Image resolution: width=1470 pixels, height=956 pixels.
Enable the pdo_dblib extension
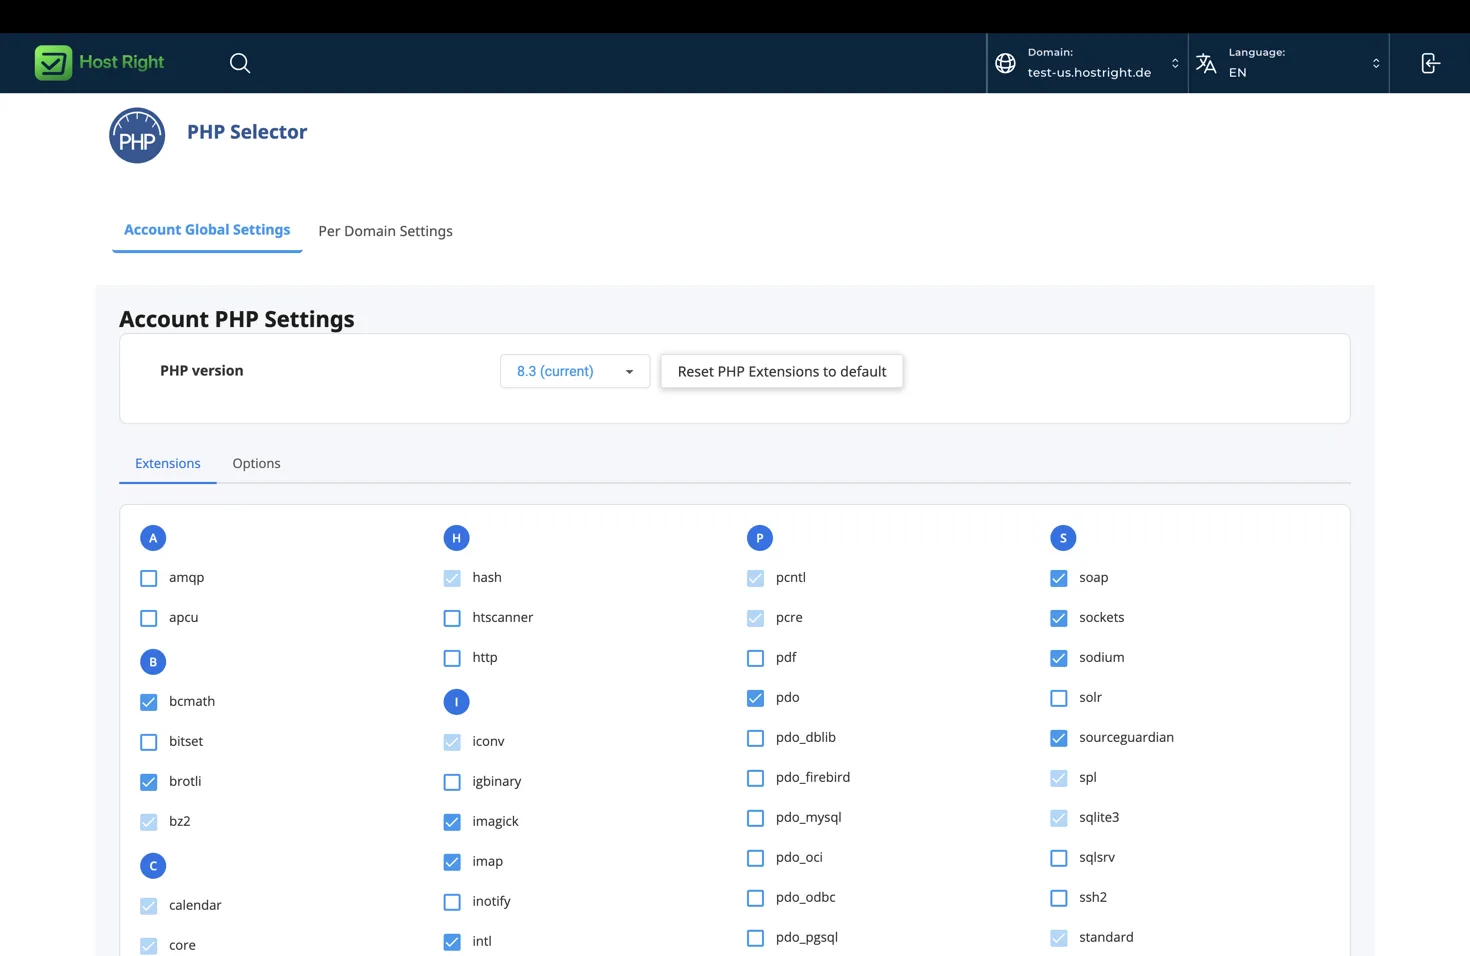[x=756, y=738]
